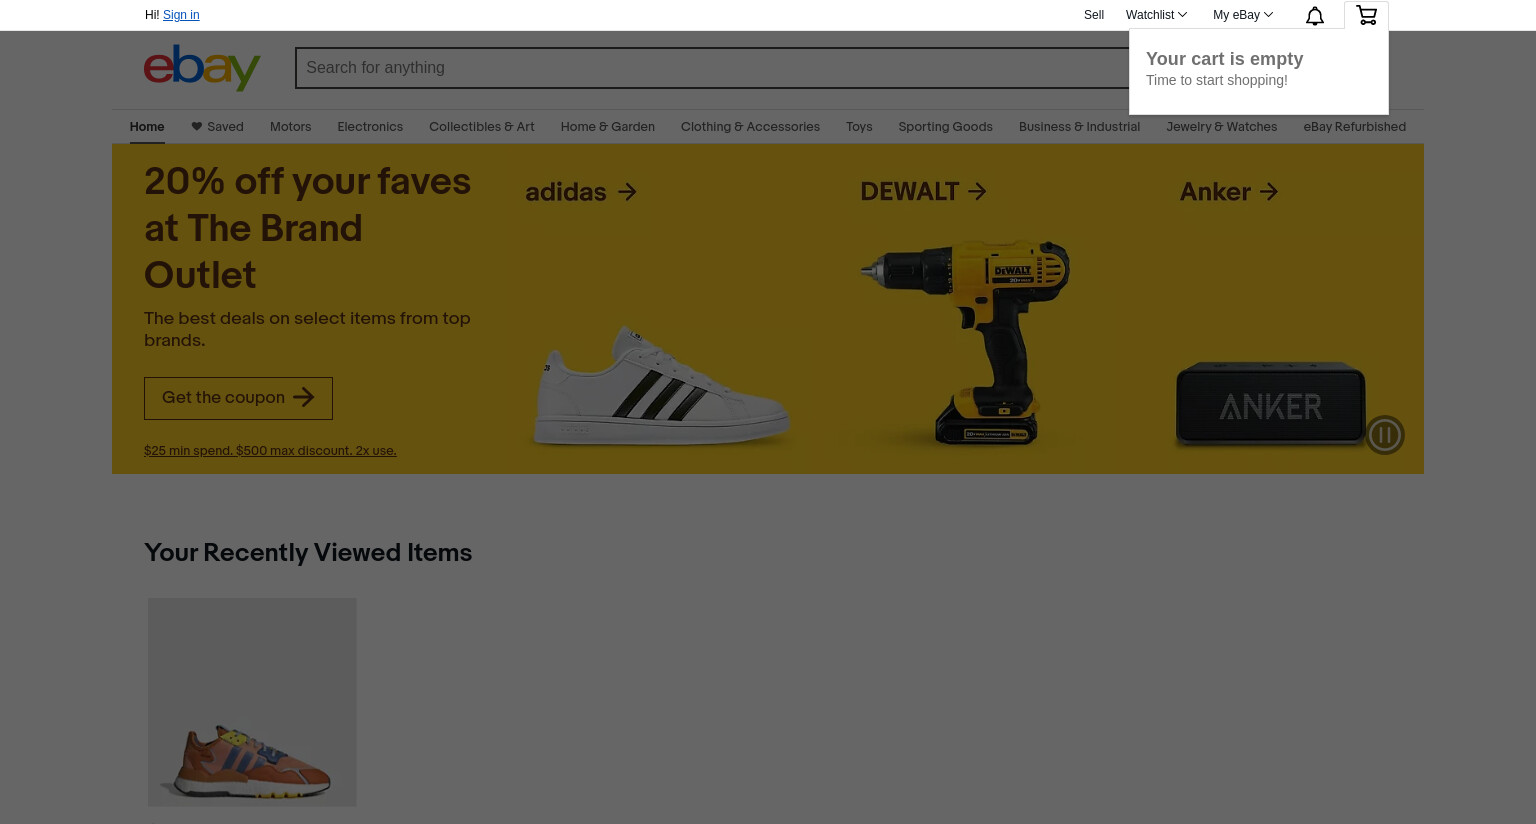Screen dimensions: 1536x824
Task: Open the Business & Industrial category
Action: pos(1079,127)
